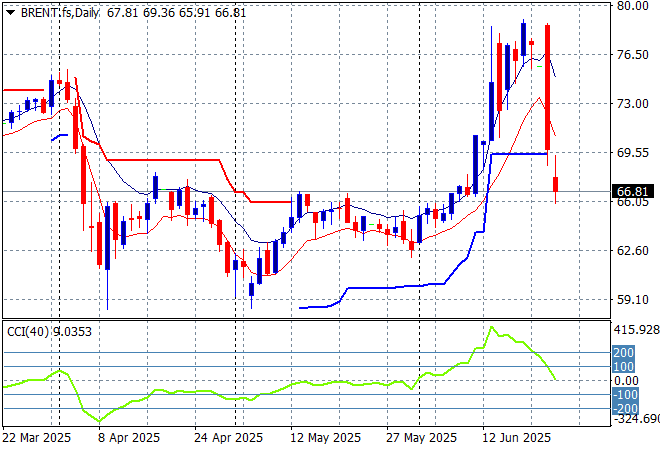This screenshot has height=450, width=660.
Task: Click the CCI 100 level label
Action: (623, 367)
